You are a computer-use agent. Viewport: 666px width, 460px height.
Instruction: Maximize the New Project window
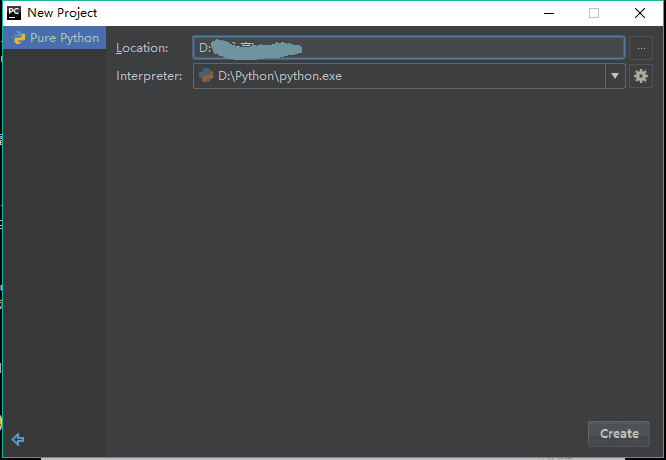coord(594,13)
